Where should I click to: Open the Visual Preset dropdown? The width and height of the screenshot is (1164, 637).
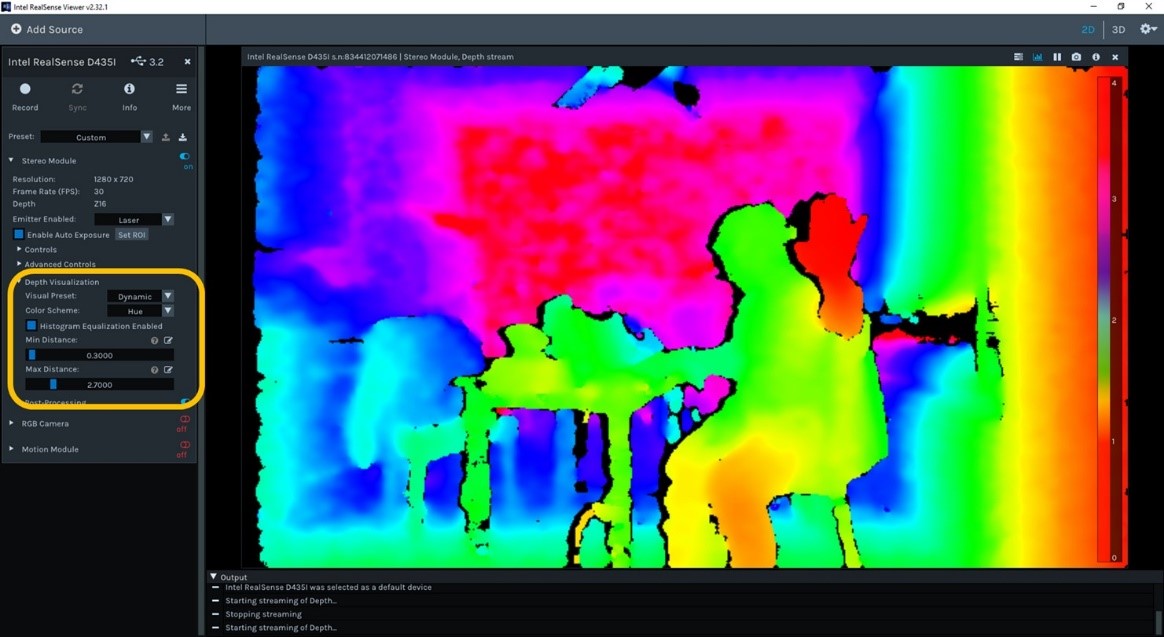pyautogui.click(x=140, y=296)
